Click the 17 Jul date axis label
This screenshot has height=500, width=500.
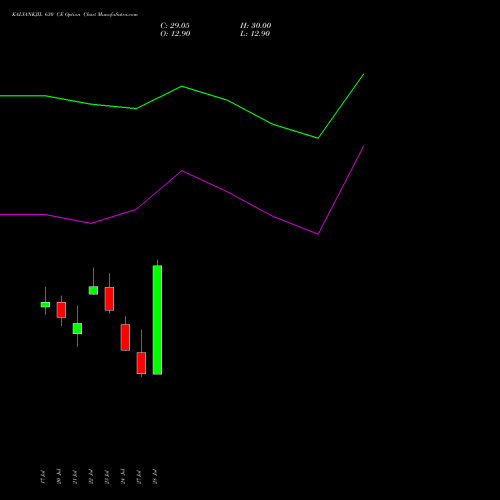point(43,477)
